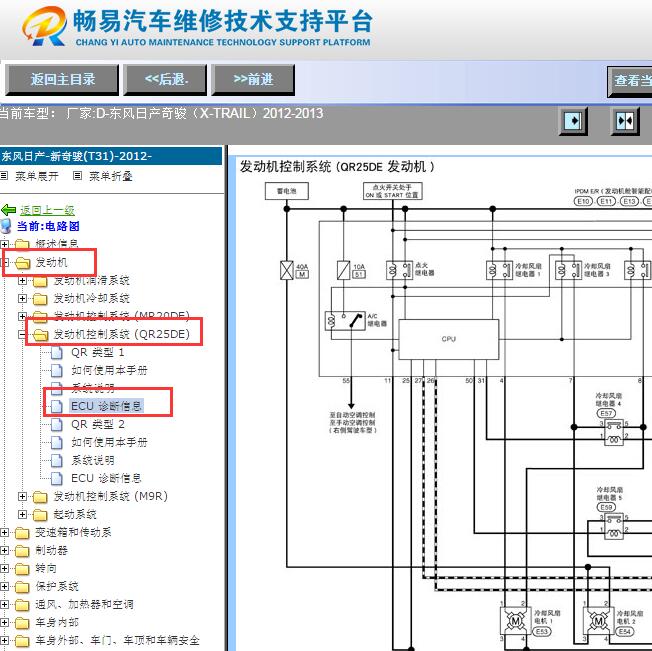Viewport: 652px width, 651px height.
Task: Expand the 发动机控制系统 (M9R) node
Action: tap(22, 496)
